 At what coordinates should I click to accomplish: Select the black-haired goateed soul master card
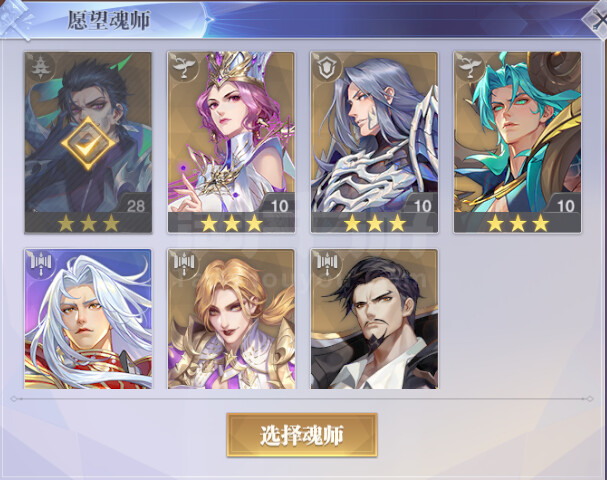tap(374, 319)
